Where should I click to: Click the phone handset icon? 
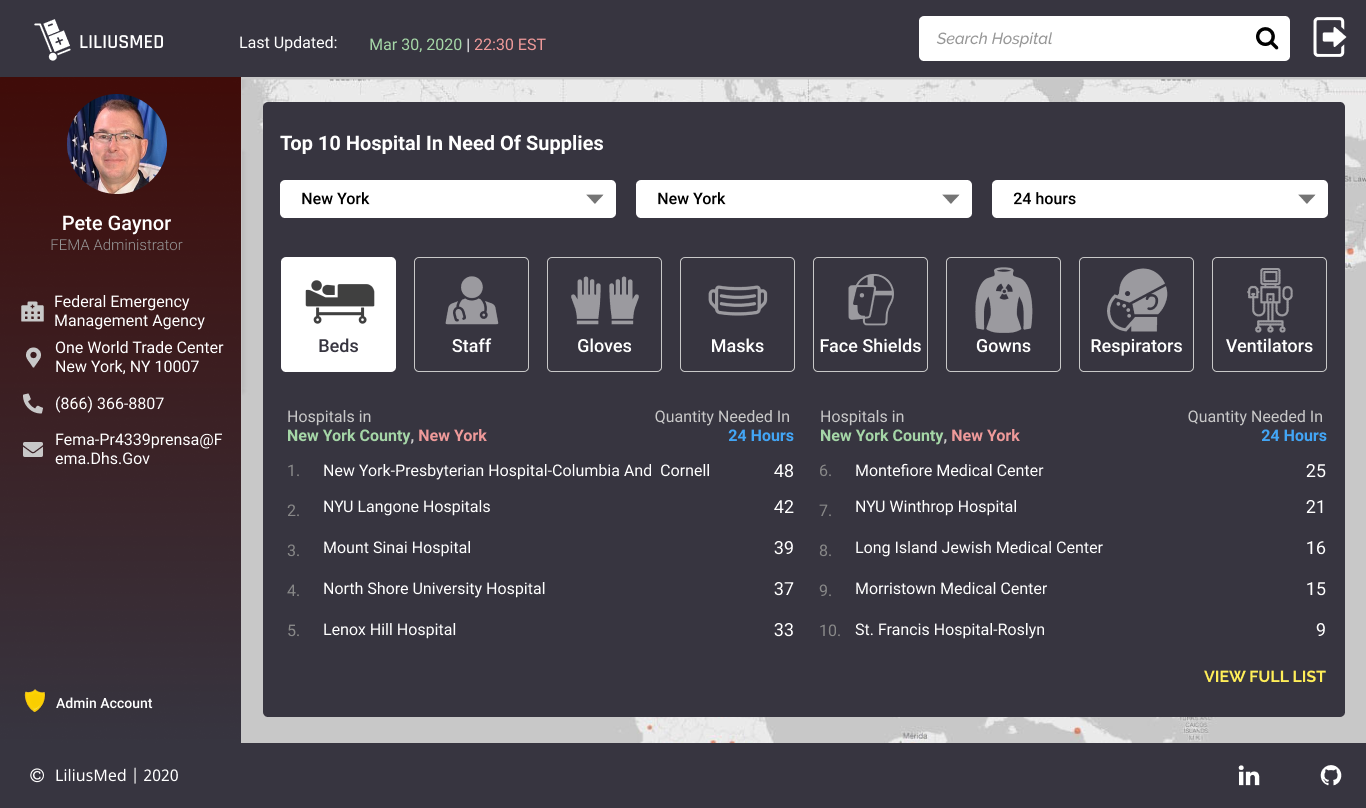[33, 403]
